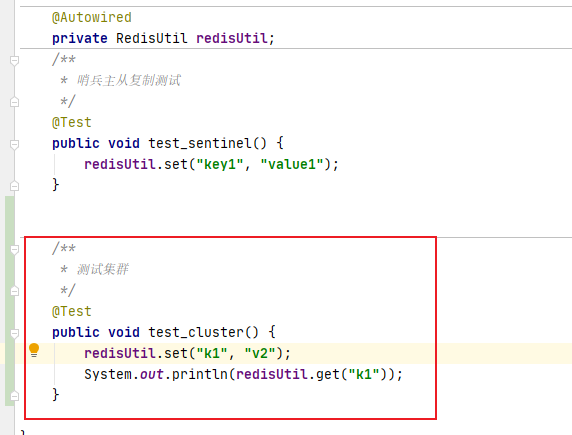Click the "value1" string literal
Image resolution: width=572 pixels, height=435 pixels.
click(292, 164)
